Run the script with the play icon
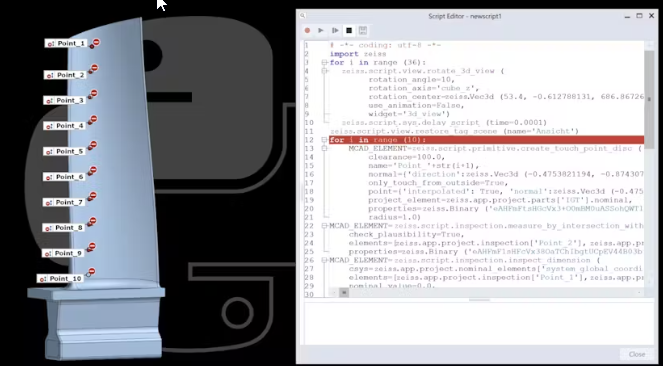The width and height of the screenshot is (663, 366). point(321,30)
